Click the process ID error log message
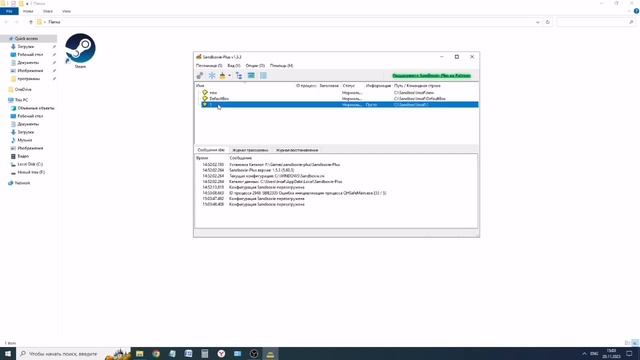 tap(308, 193)
